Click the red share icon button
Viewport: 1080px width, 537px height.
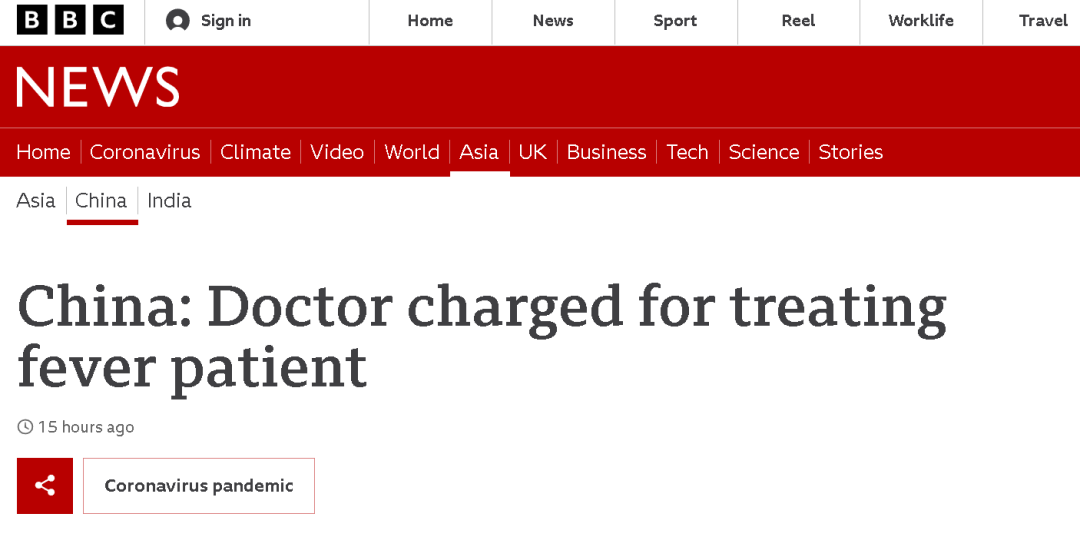[x=45, y=486]
